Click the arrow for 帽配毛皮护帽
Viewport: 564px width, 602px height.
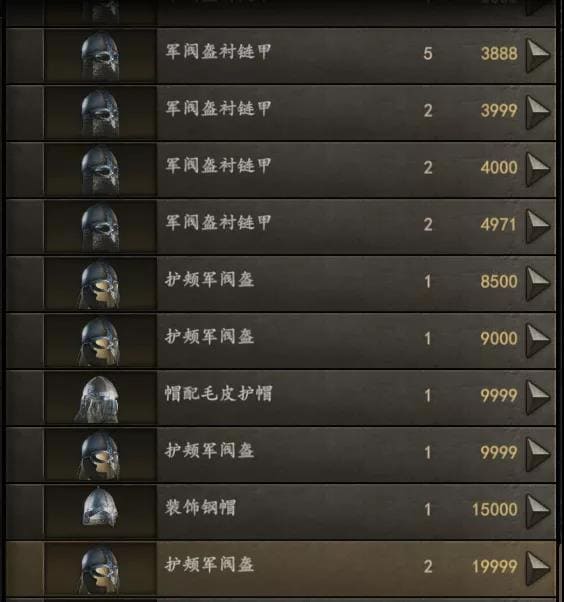click(x=538, y=397)
